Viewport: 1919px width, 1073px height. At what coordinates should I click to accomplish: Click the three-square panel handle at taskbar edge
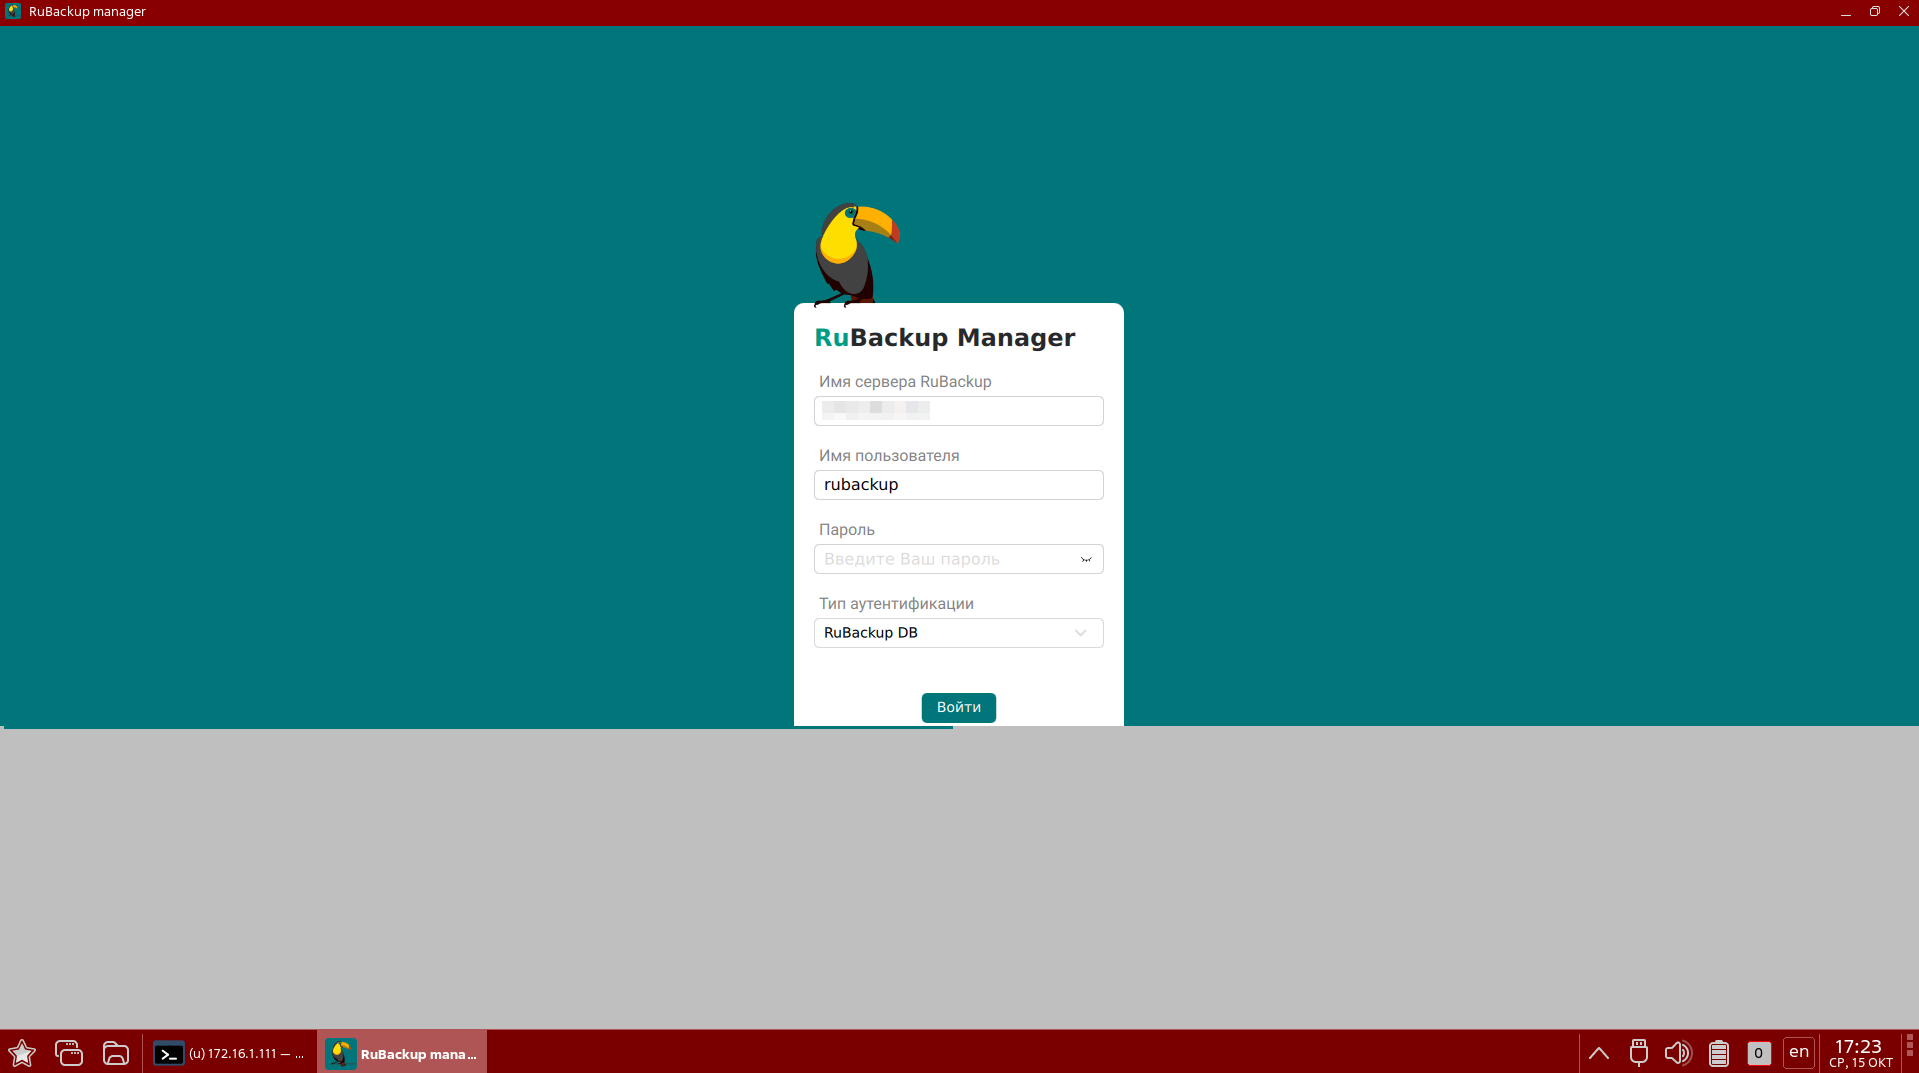1909,1046
